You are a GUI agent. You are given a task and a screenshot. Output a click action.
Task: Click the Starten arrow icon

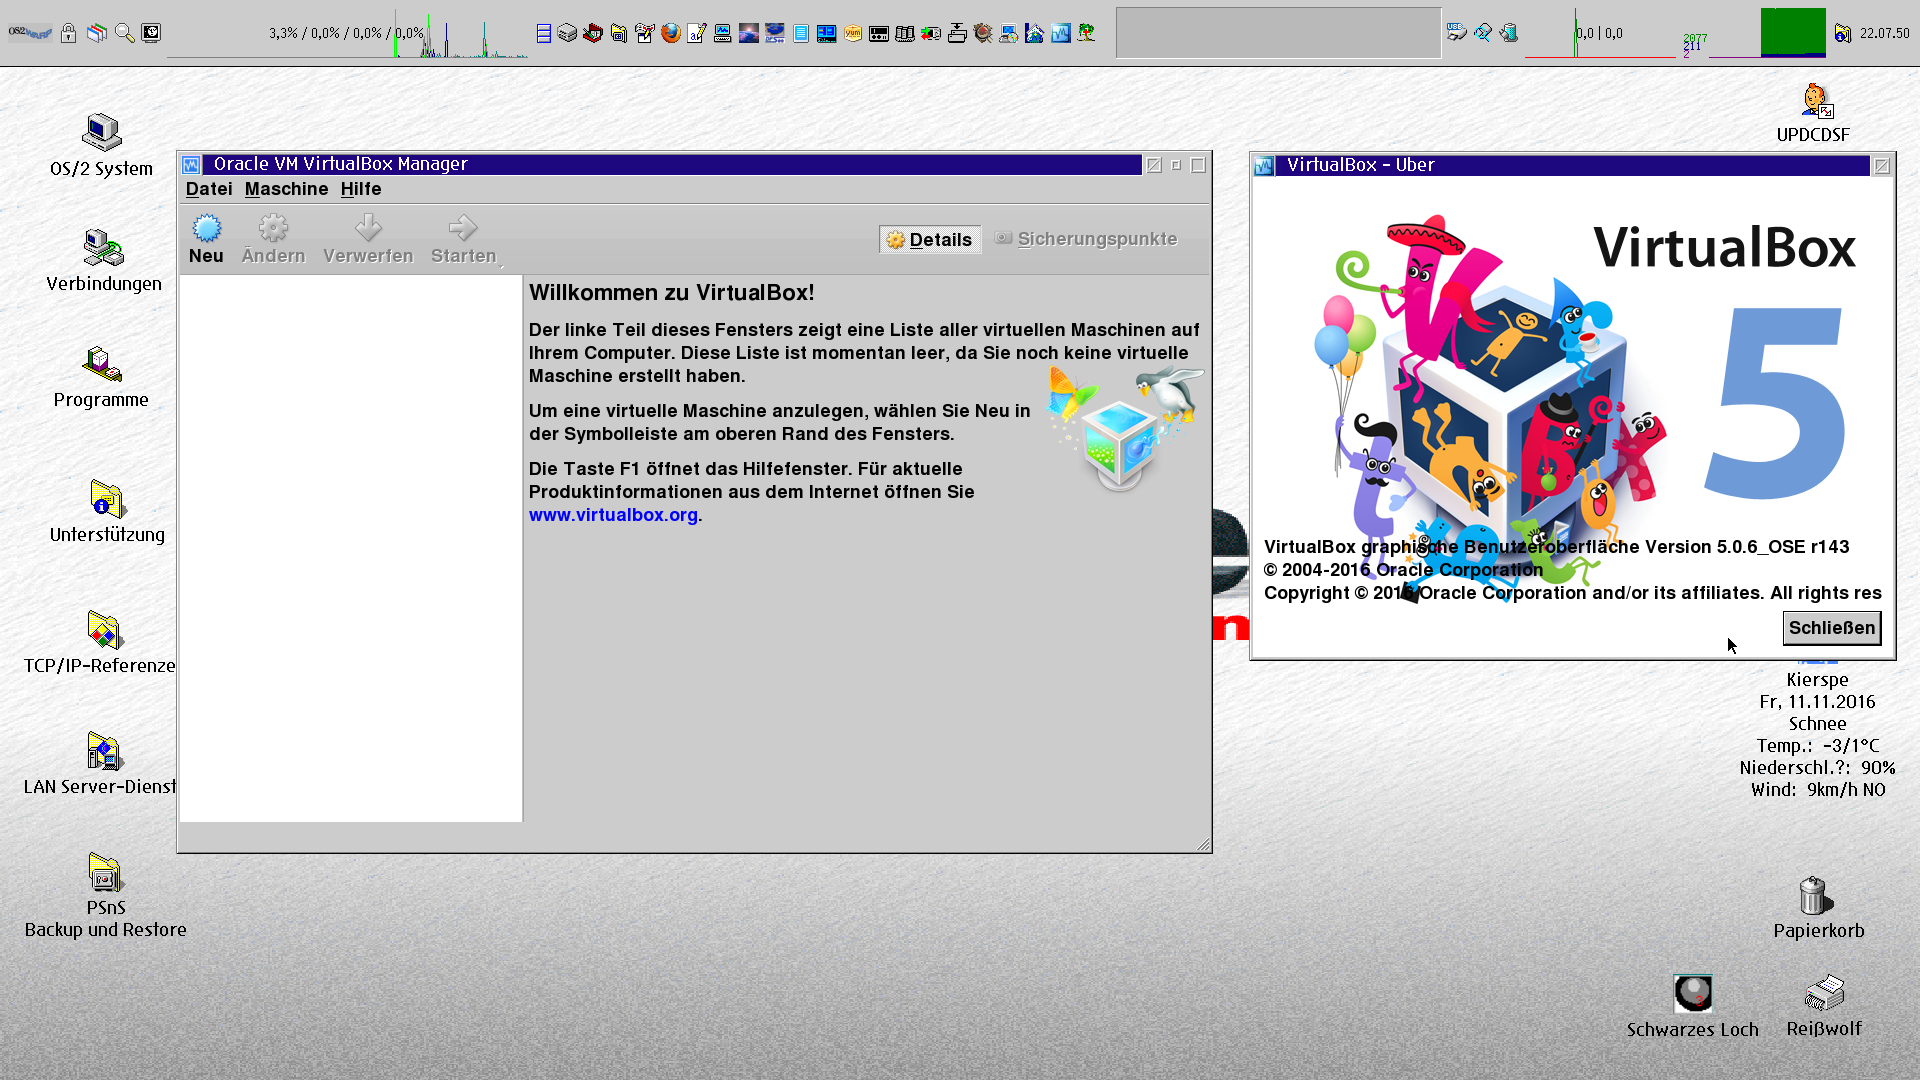(463, 229)
